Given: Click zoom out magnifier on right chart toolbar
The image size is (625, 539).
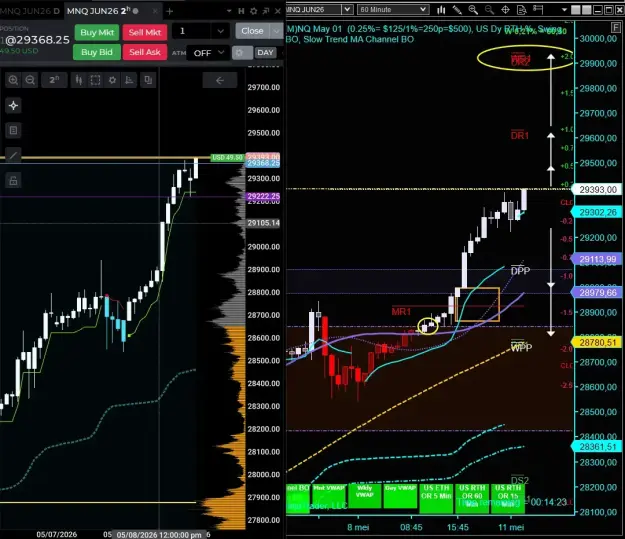Looking at the screenshot, I should (x=489, y=10).
